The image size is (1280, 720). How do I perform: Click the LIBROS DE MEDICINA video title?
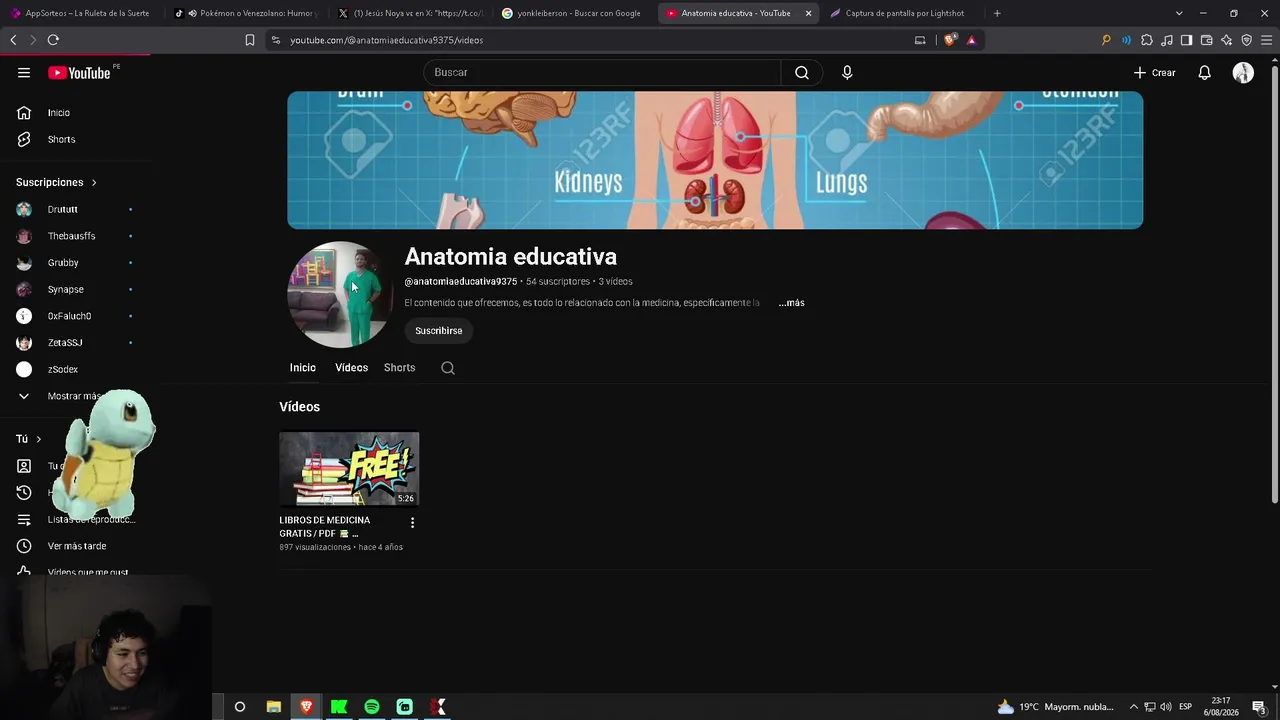(325, 527)
